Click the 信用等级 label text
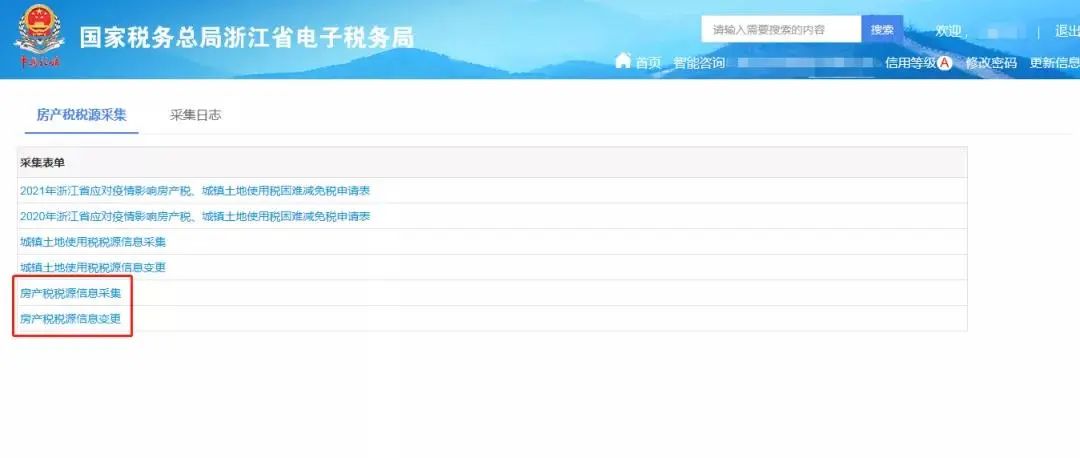1080x458 pixels. (x=911, y=63)
